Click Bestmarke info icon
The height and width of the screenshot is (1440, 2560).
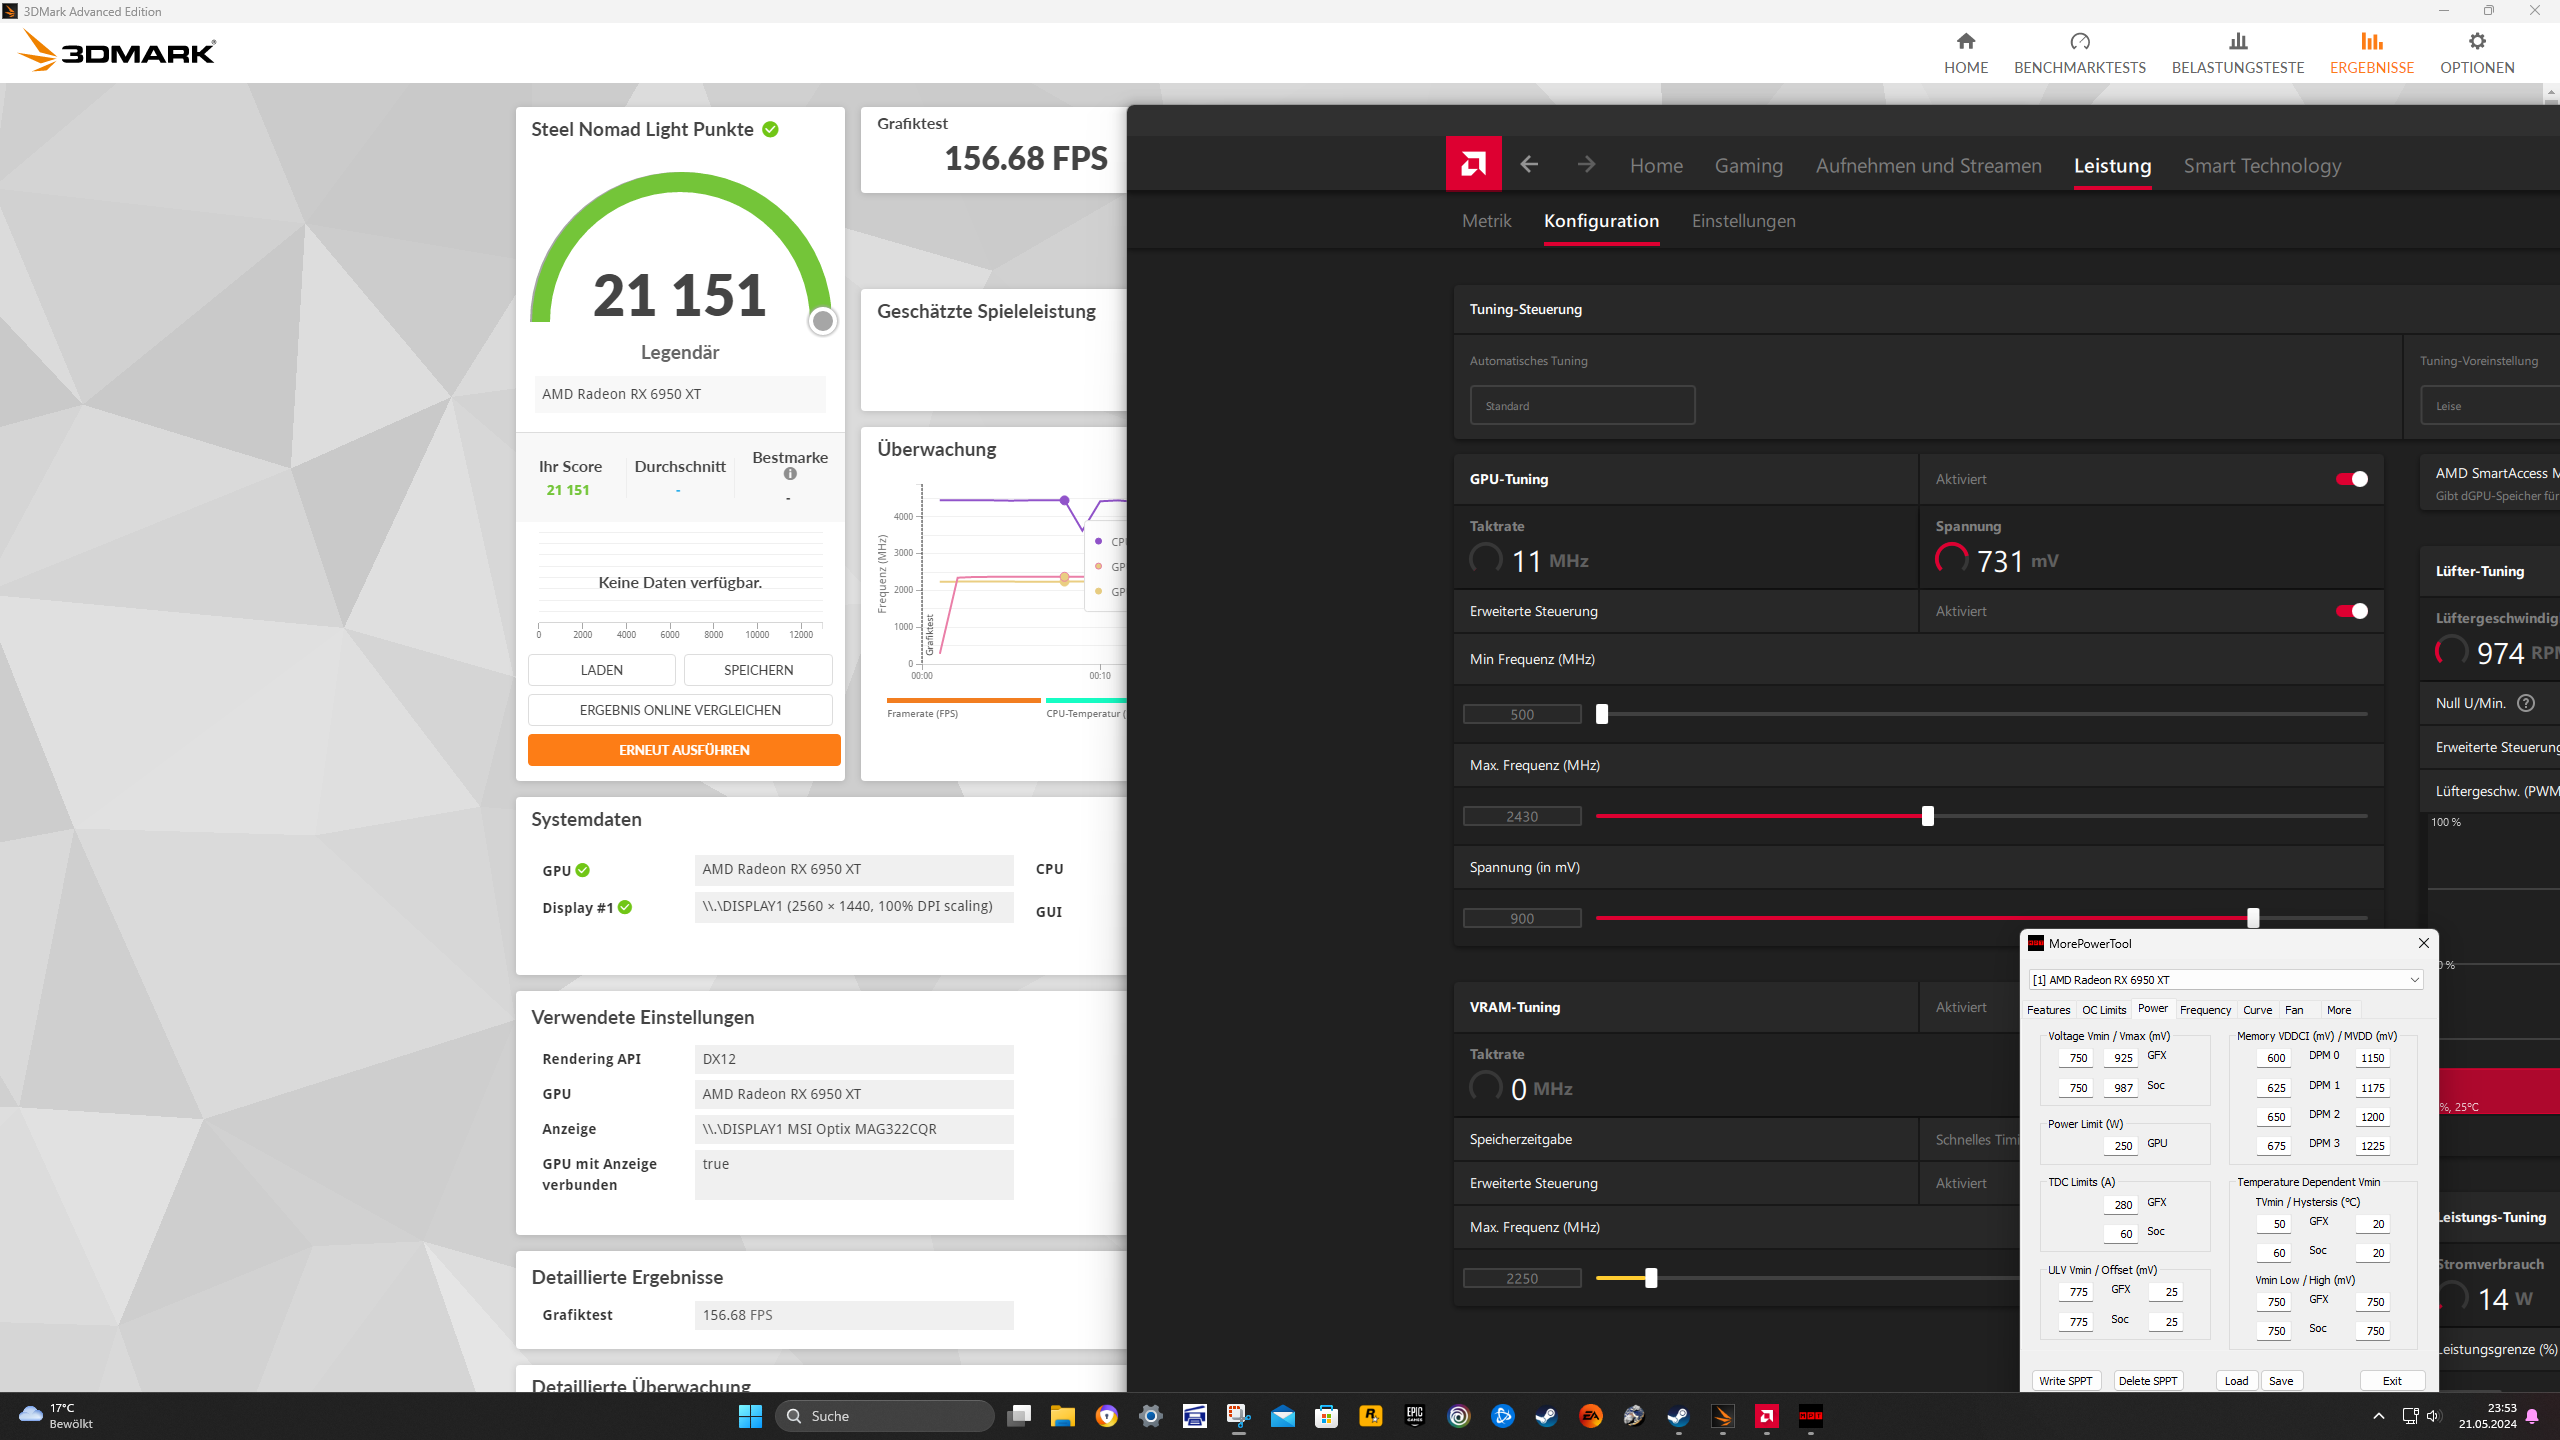pyautogui.click(x=790, y=474)
